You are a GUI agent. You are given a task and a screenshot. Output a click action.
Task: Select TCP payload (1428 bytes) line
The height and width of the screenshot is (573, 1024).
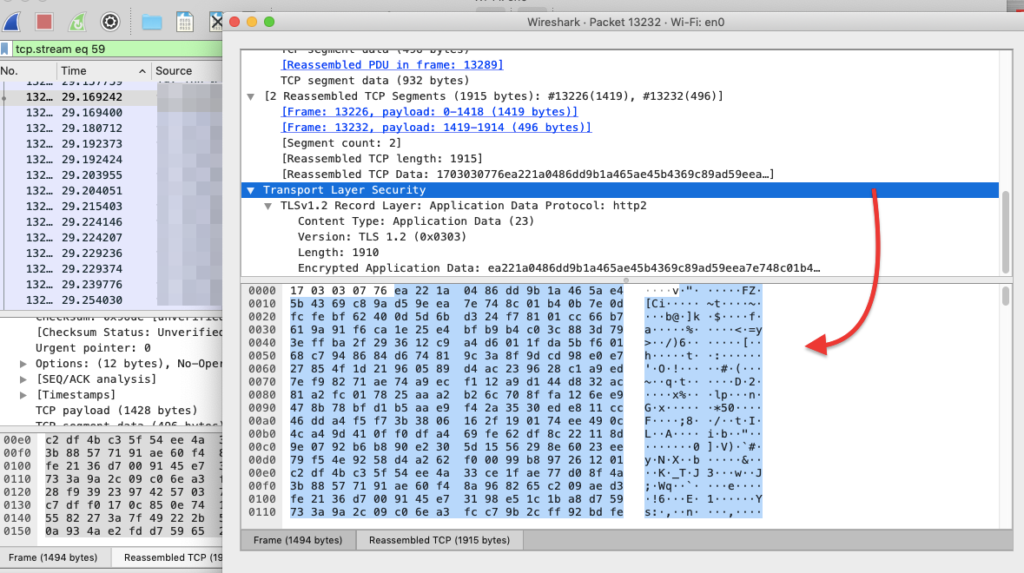116,410
